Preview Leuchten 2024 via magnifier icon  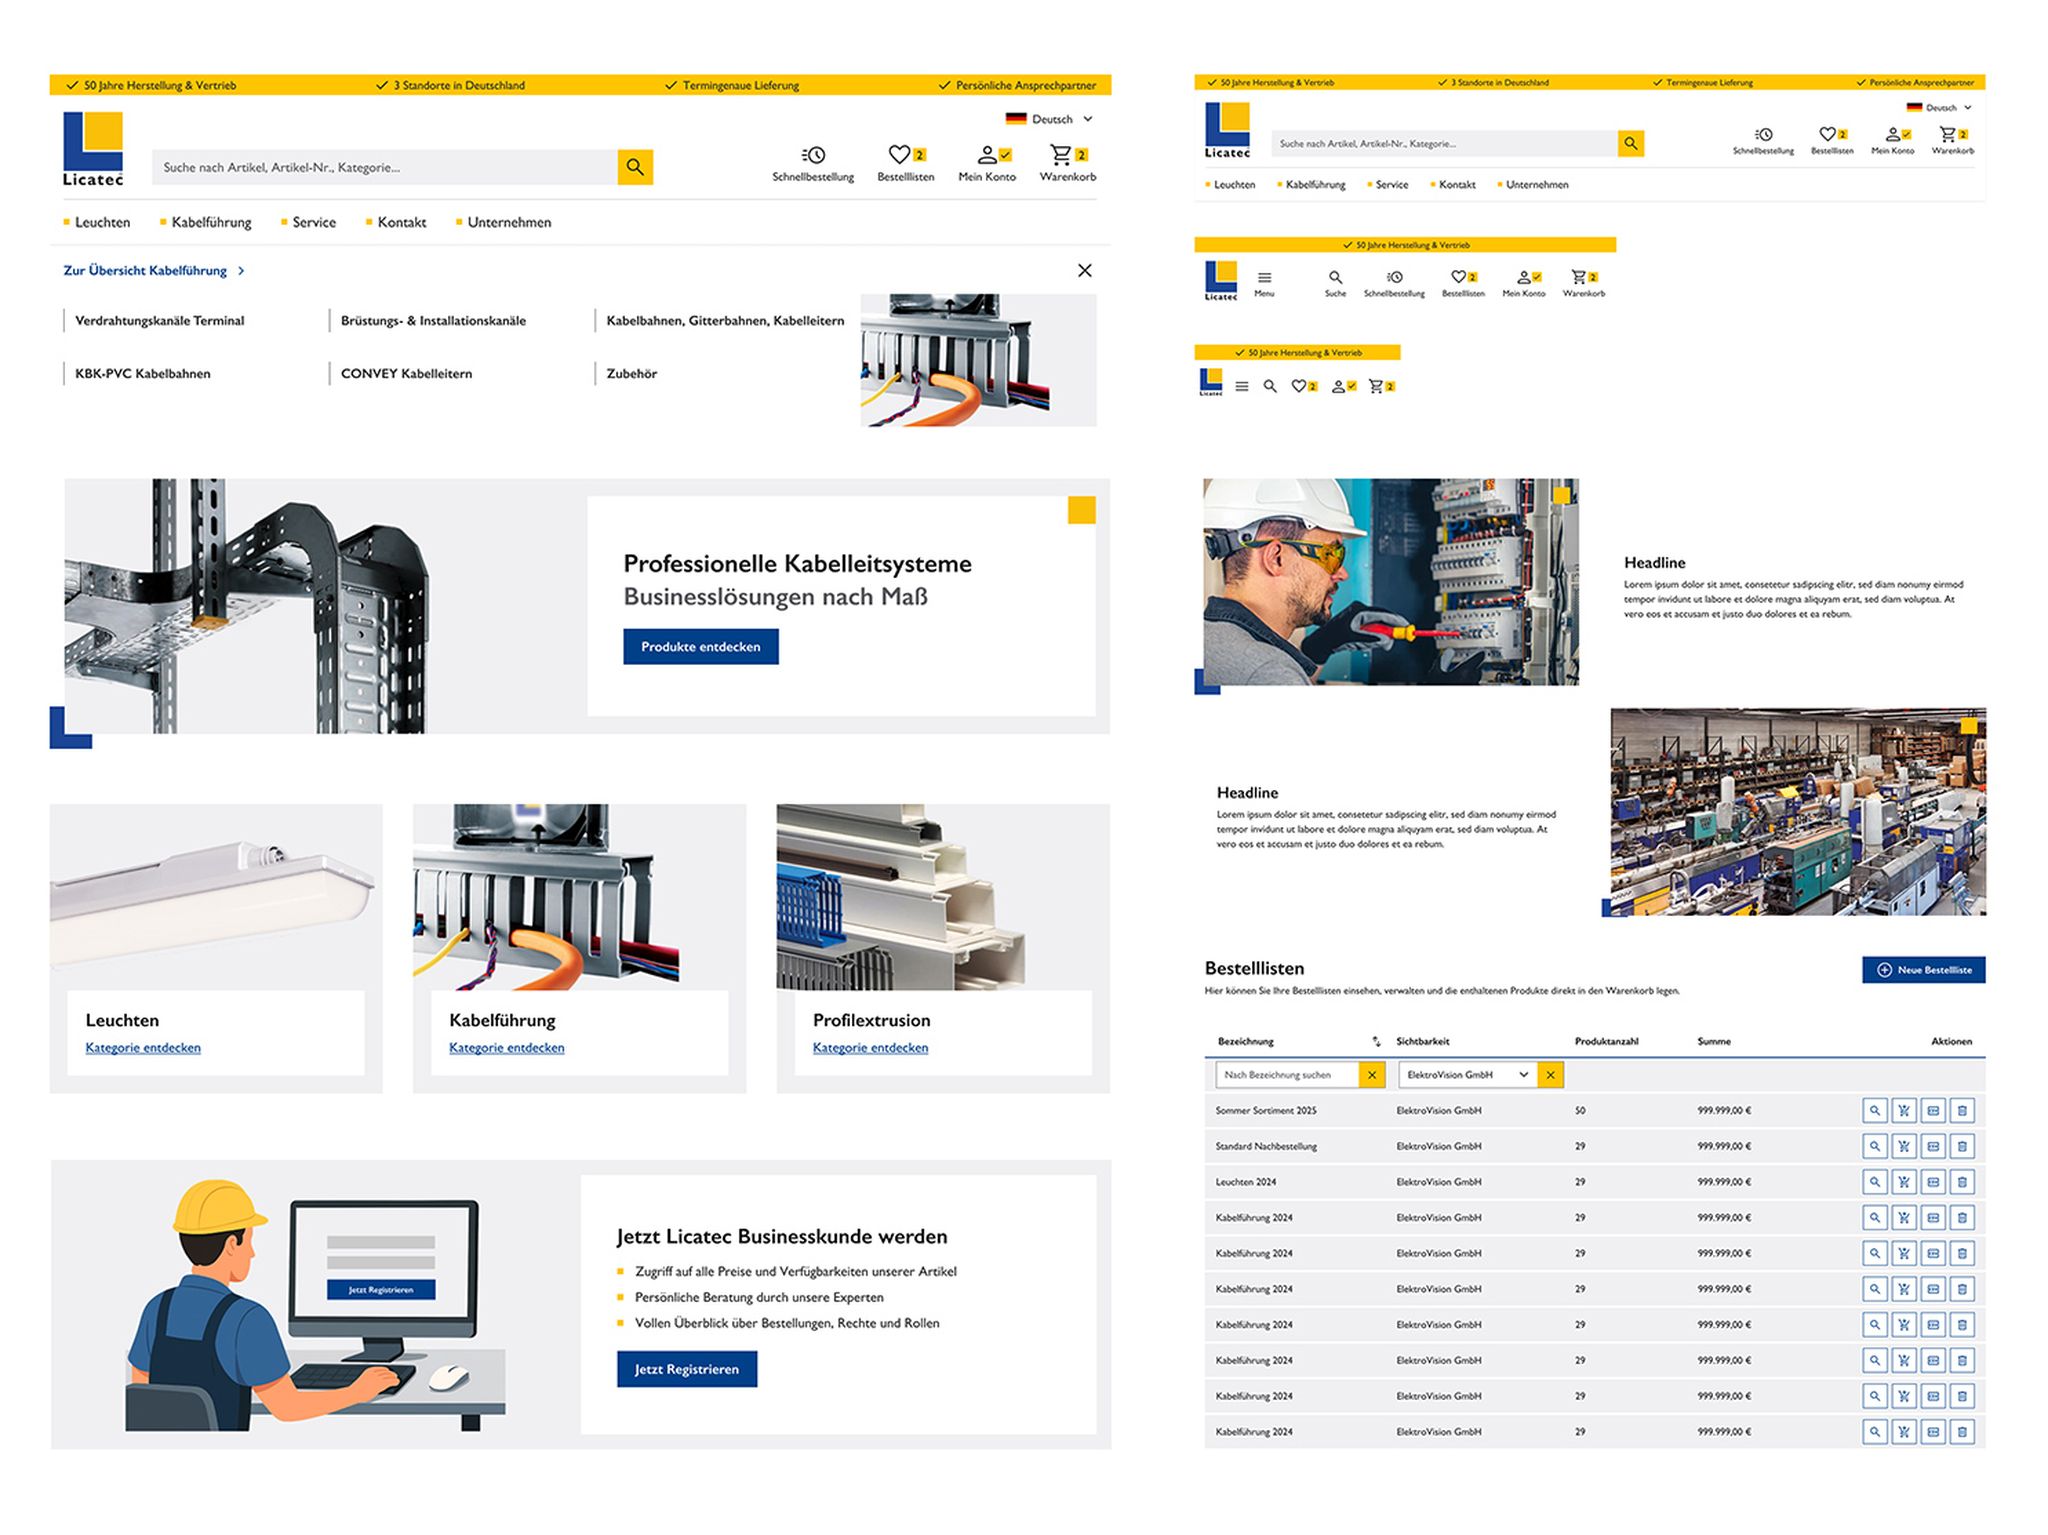tap(1873, 1181)
